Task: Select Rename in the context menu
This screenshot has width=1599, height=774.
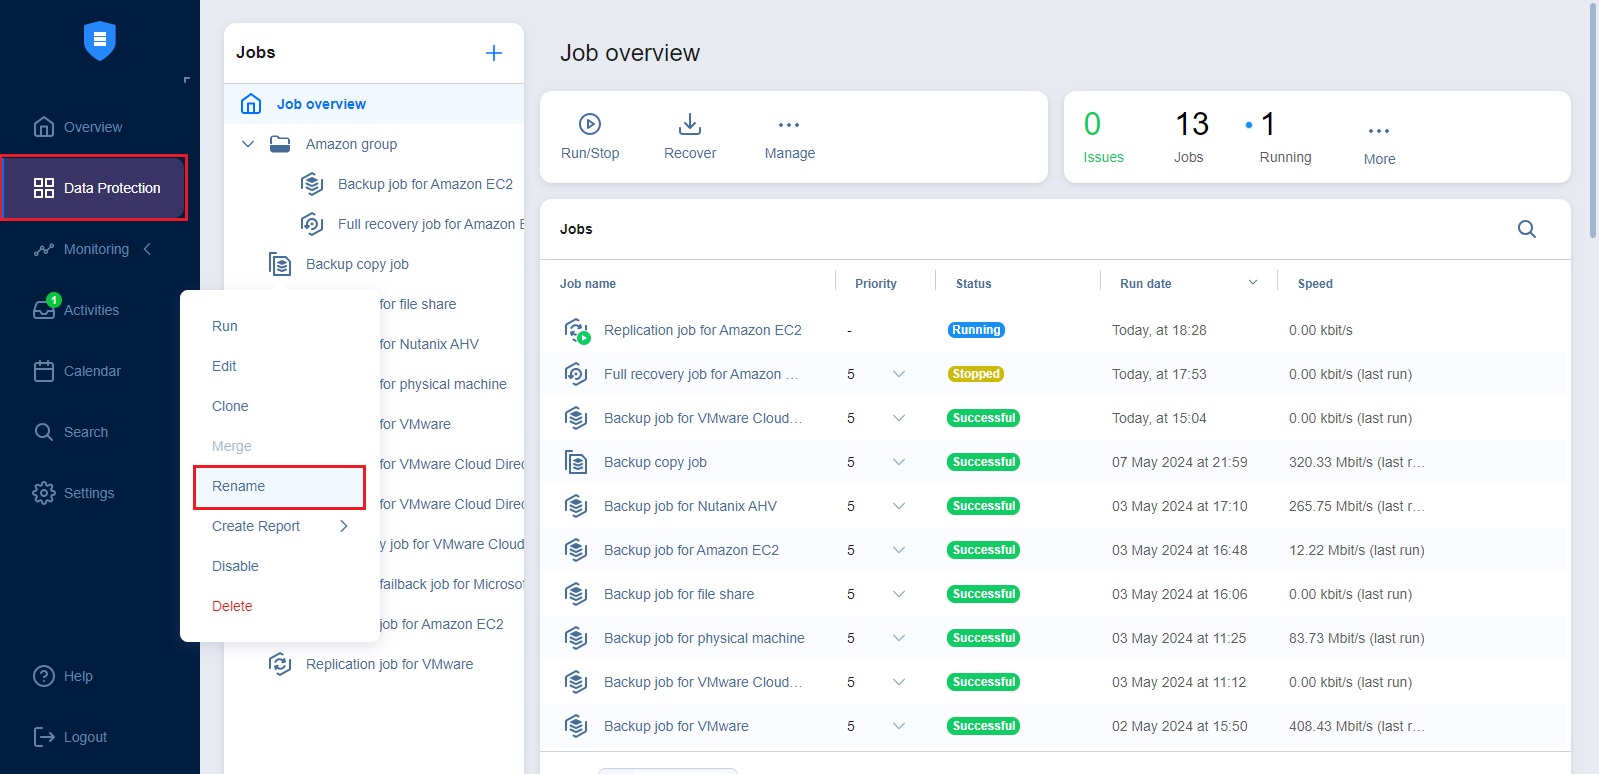Action: [239, 486]
